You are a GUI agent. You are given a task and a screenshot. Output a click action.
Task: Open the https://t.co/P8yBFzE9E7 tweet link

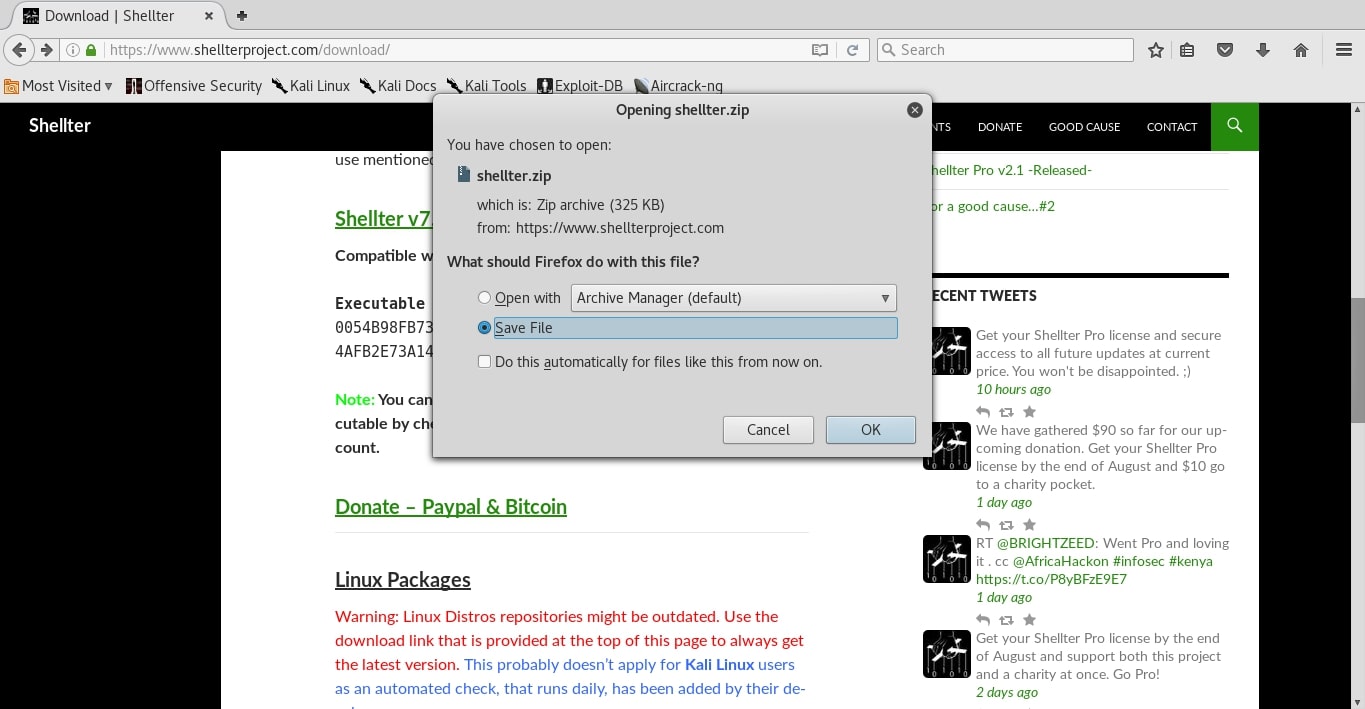[x=1051, y=579]
